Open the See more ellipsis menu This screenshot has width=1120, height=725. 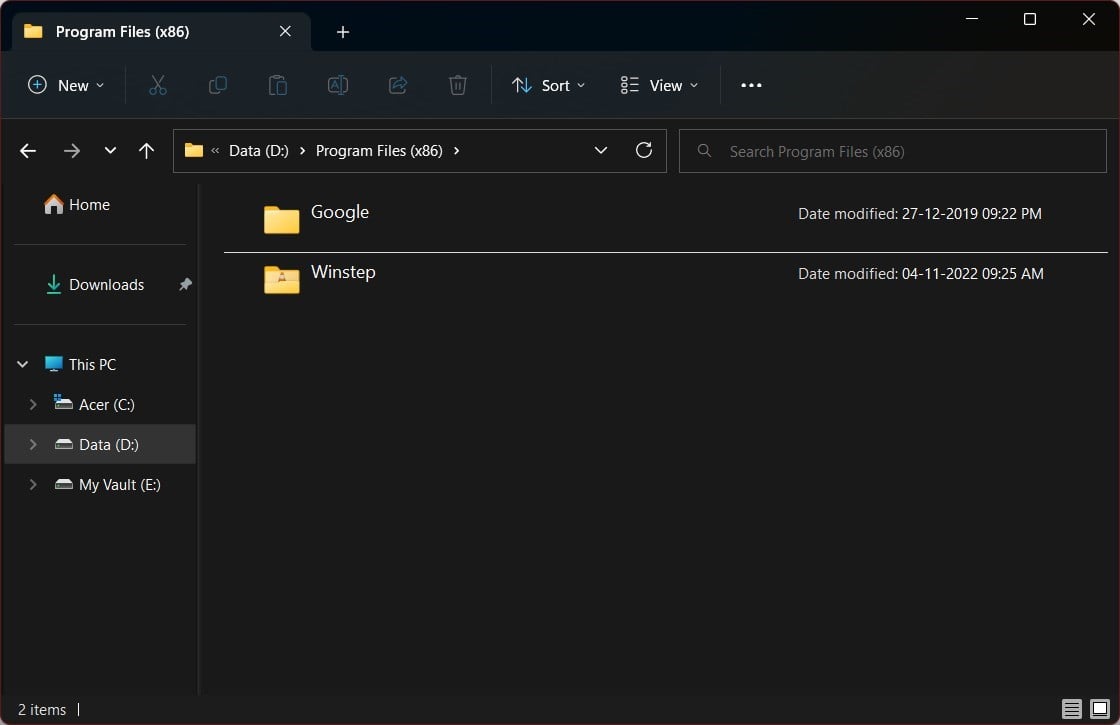click(751, 85)
